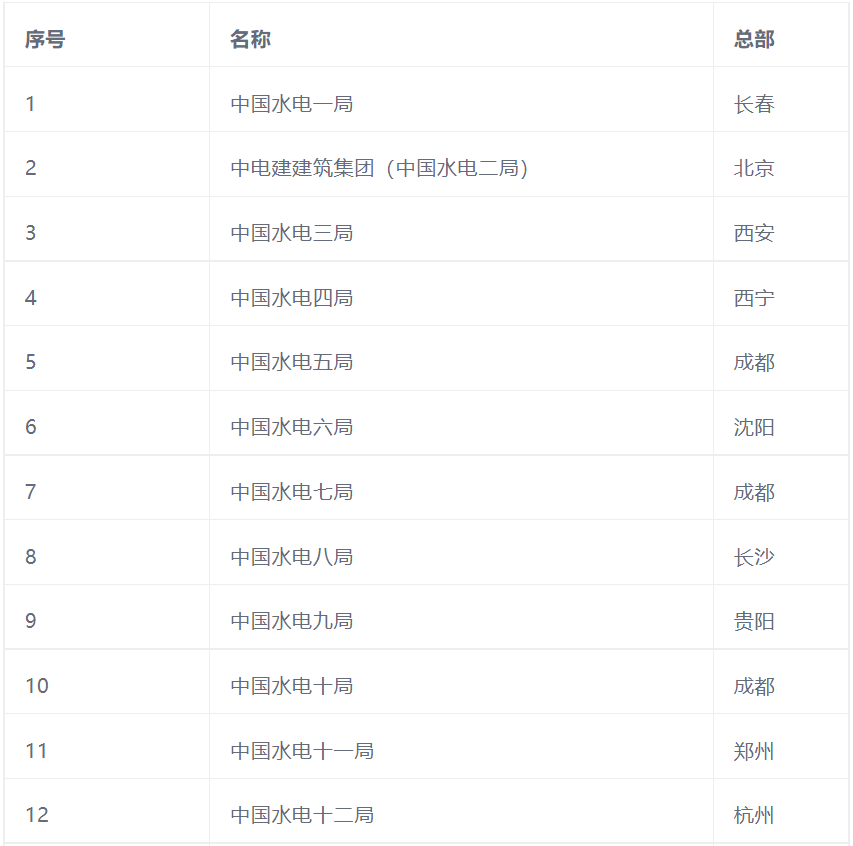The image size is (853, 846).
Task: Click the 中国水电四局 entry
Action: coord(292,298)
